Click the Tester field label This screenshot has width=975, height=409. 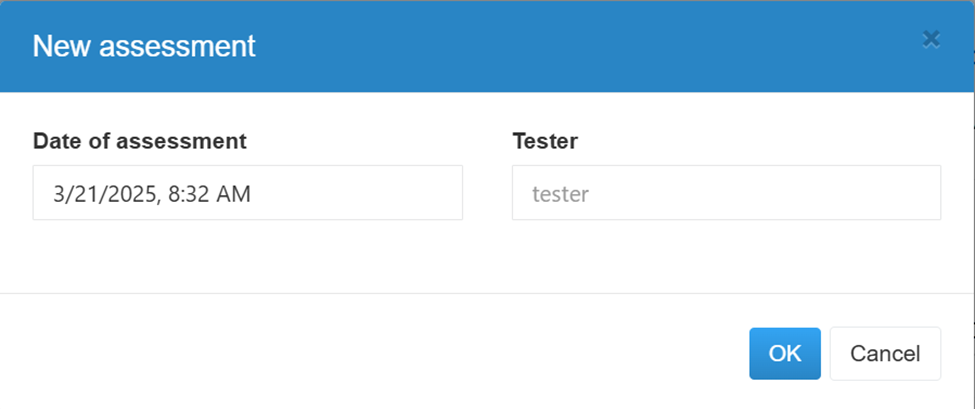coord(545,141)
